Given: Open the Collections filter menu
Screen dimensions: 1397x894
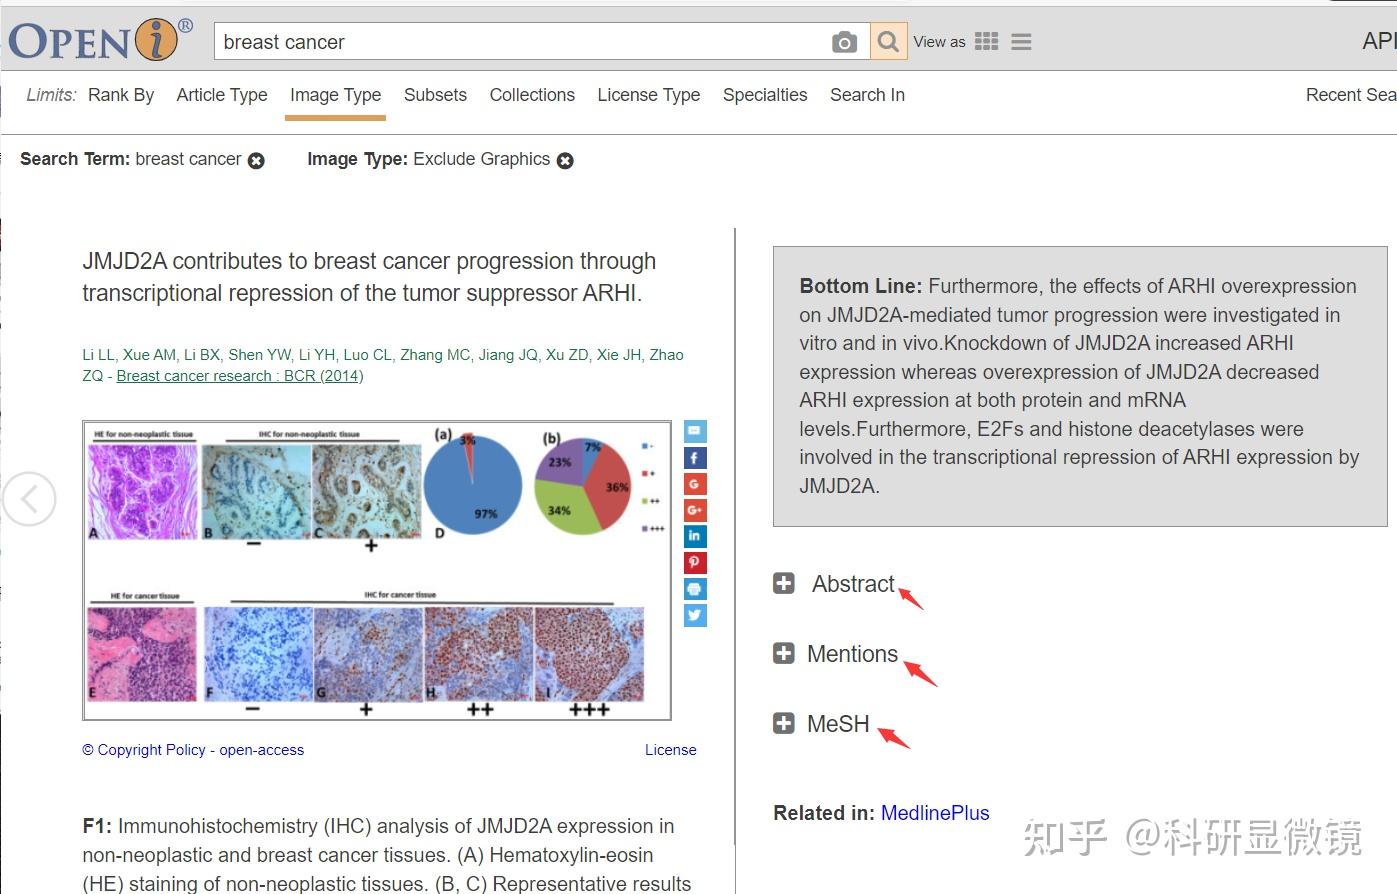Looking at the screenshot, I should point(532,95).
